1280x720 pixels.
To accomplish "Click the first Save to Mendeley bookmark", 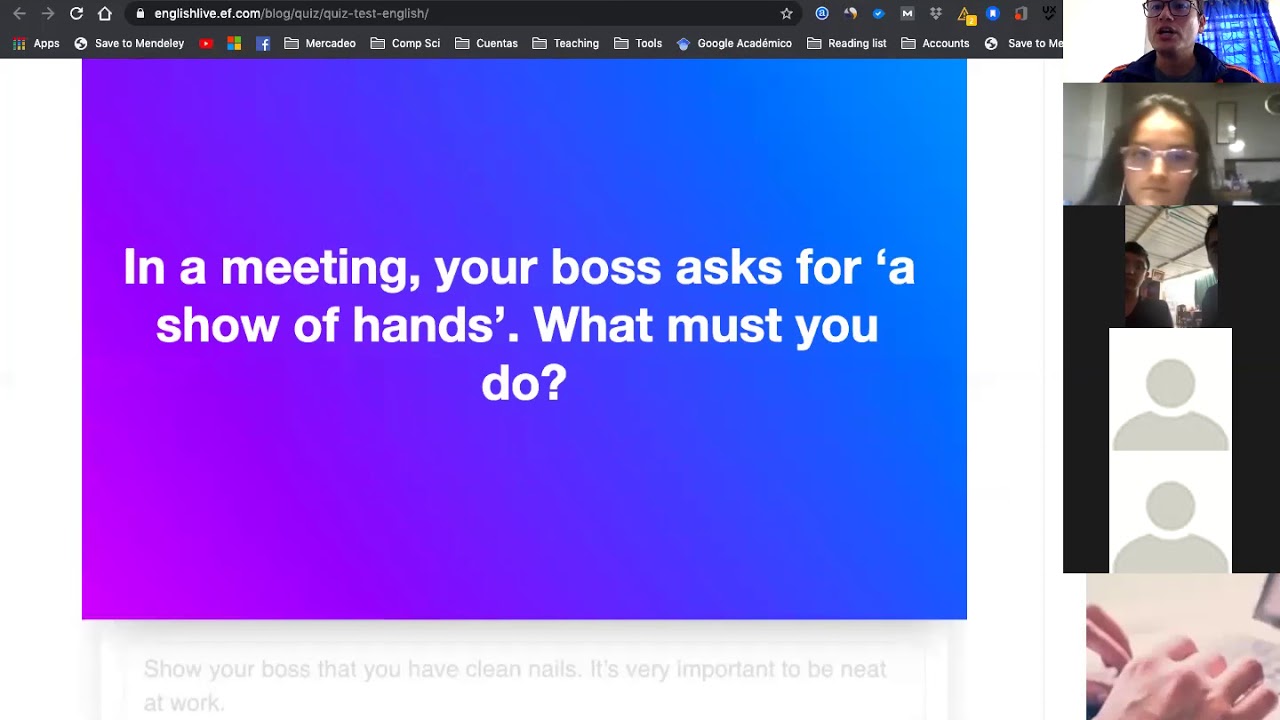I will pyautogui.click(x=129, y=44).
